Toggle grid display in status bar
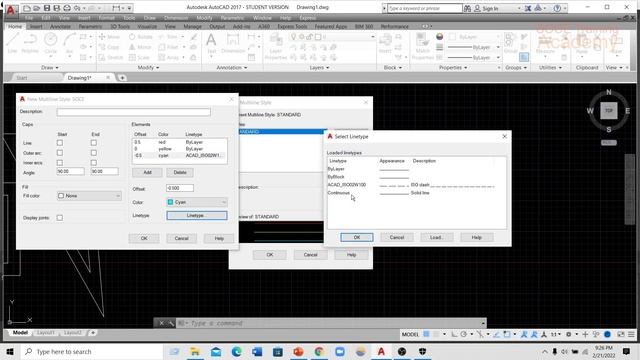Viewport: 640px width, 360px height. [x=426, y=334]
